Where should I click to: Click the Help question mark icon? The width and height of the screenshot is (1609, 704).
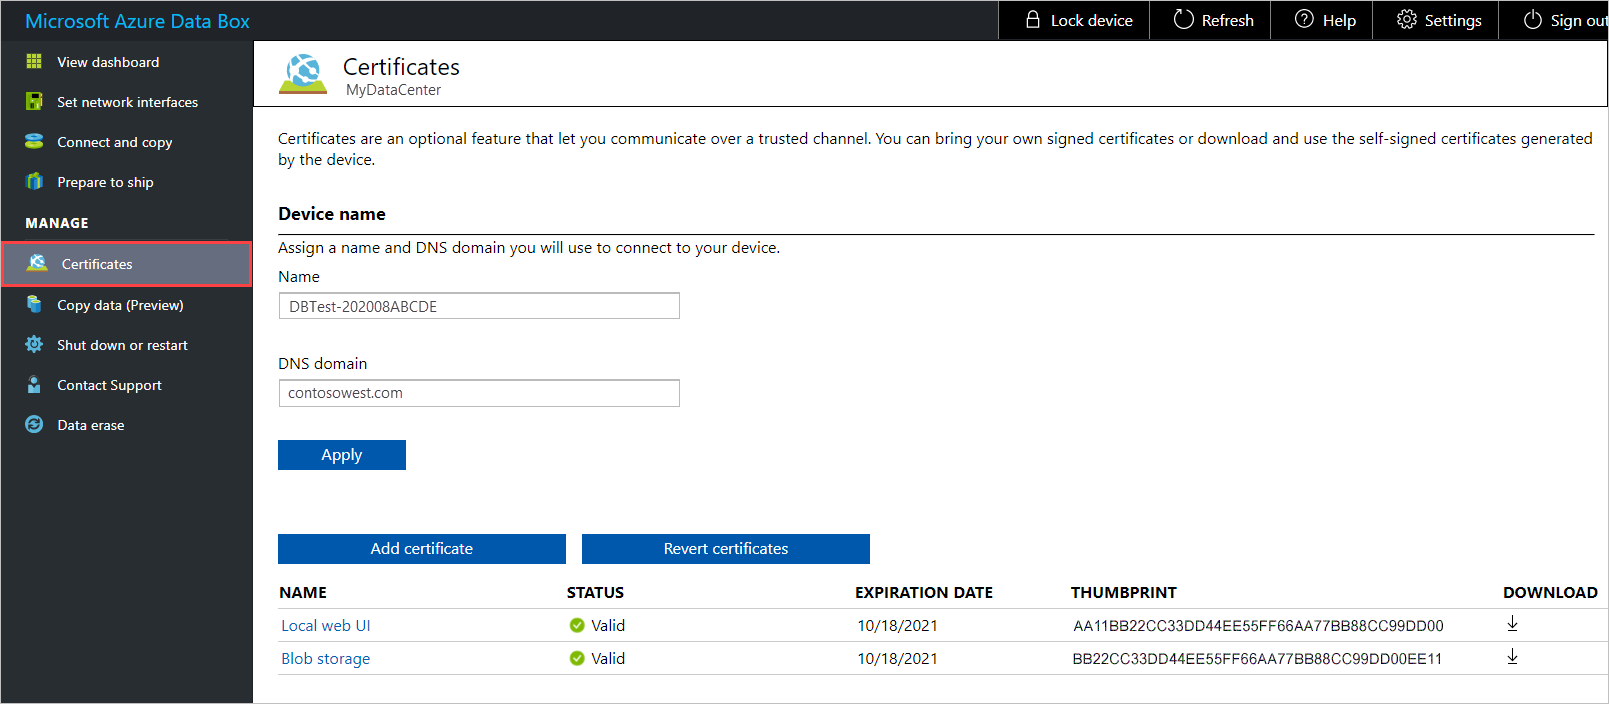point(1304,19)
